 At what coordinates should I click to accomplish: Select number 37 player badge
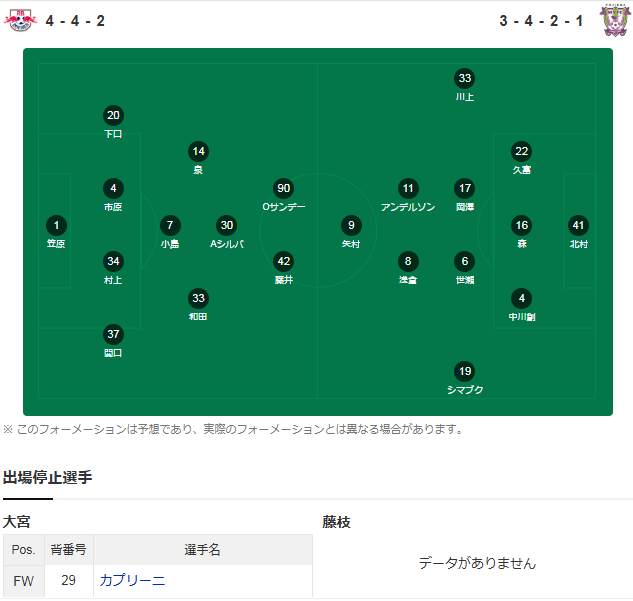pos(113,334)
